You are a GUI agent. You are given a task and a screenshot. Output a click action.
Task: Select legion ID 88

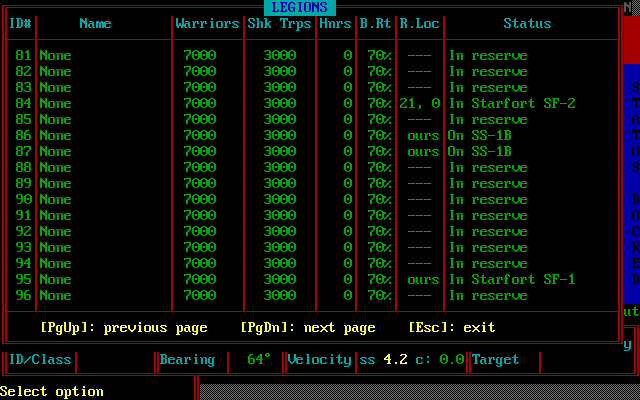tap(313, 167)
